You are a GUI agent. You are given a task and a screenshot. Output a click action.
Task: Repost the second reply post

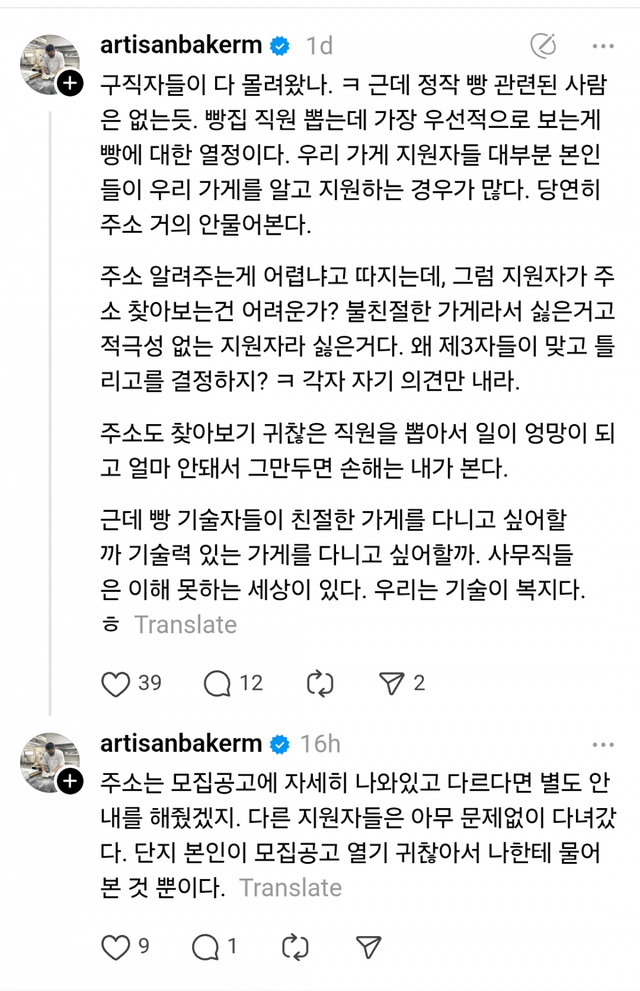295,947
